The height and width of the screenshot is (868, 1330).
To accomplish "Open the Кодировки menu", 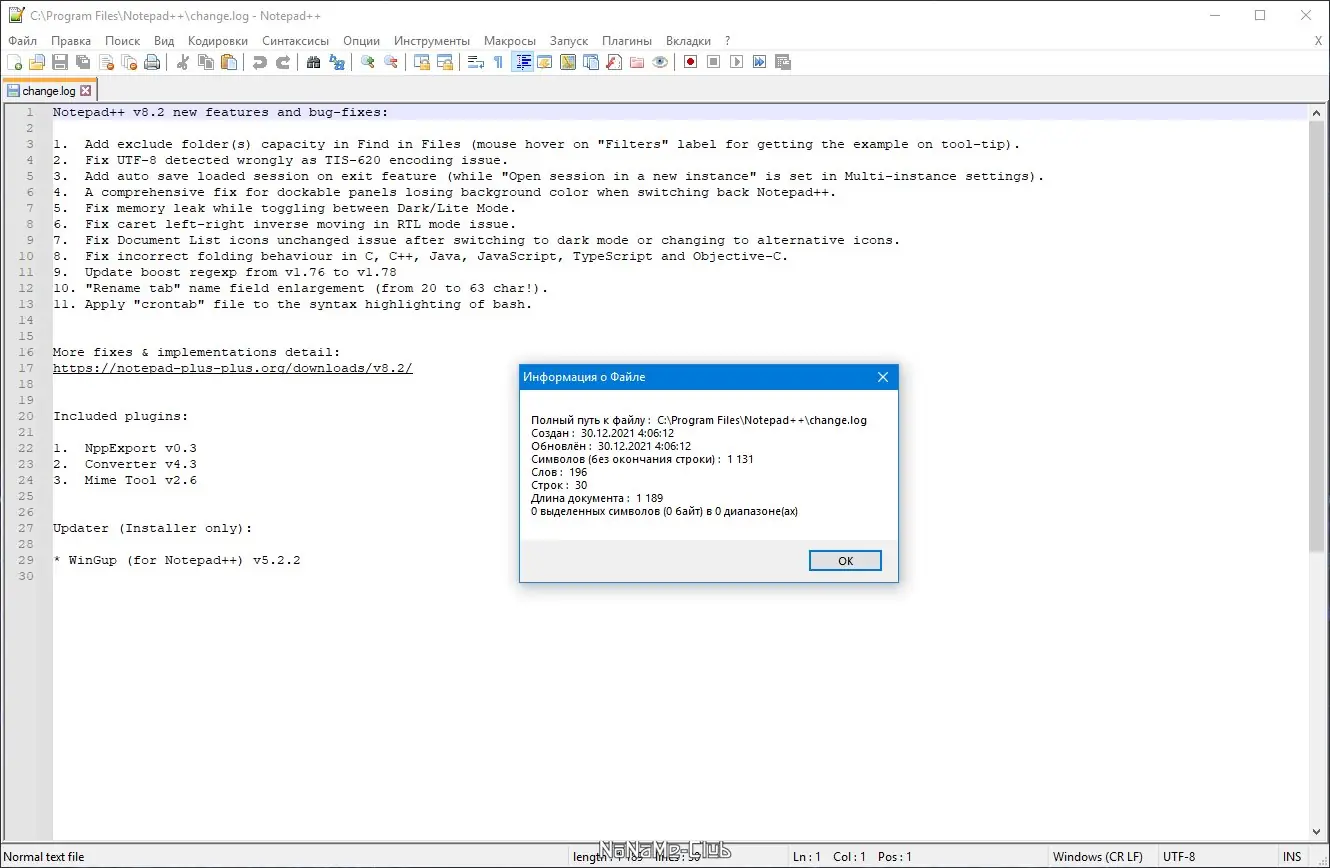I will pos(218,41).
